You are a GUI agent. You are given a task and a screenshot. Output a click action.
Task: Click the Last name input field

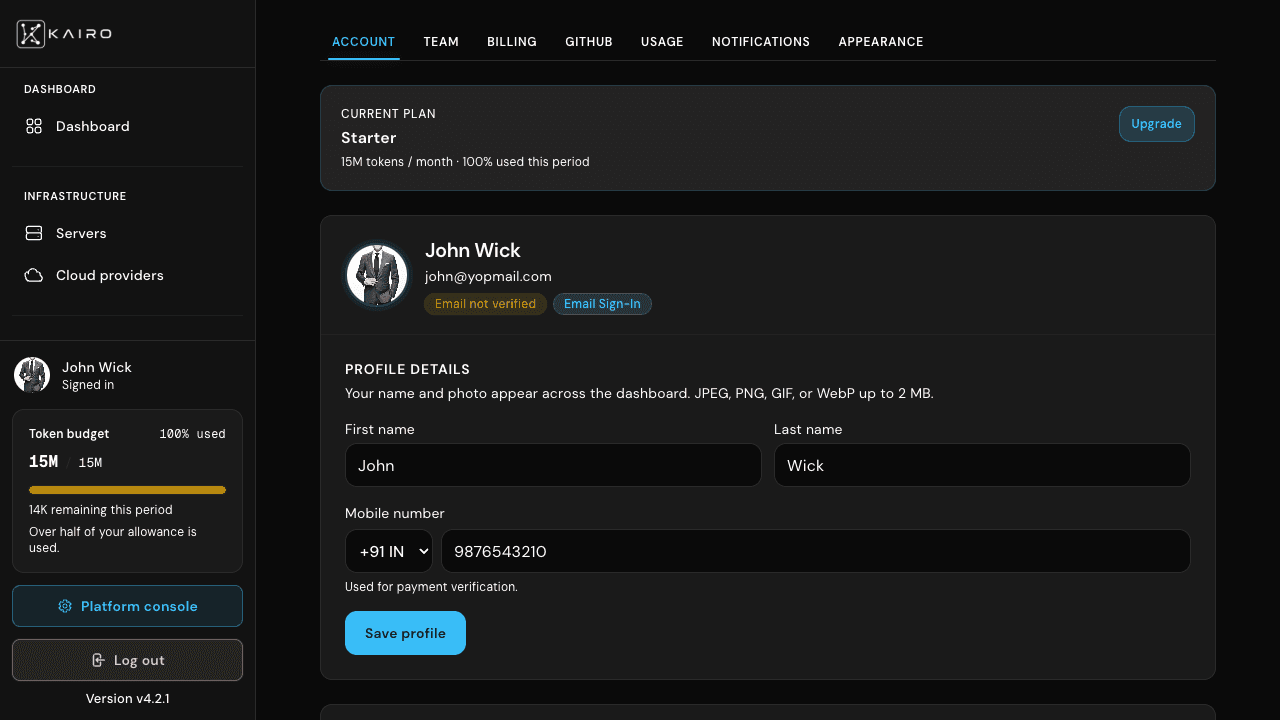pyautogui.click(x=982, y=465)
